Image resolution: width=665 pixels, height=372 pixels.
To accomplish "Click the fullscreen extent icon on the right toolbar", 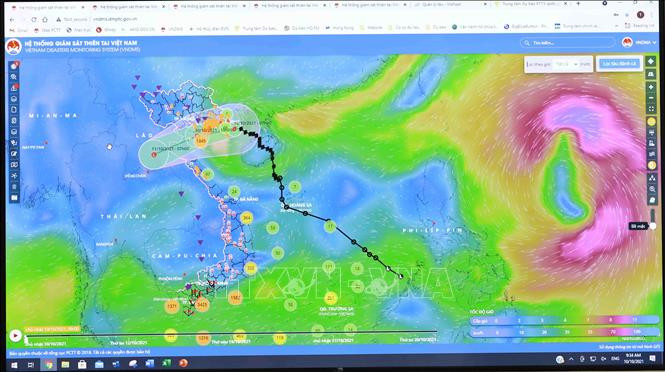I will tap(651, 109).
